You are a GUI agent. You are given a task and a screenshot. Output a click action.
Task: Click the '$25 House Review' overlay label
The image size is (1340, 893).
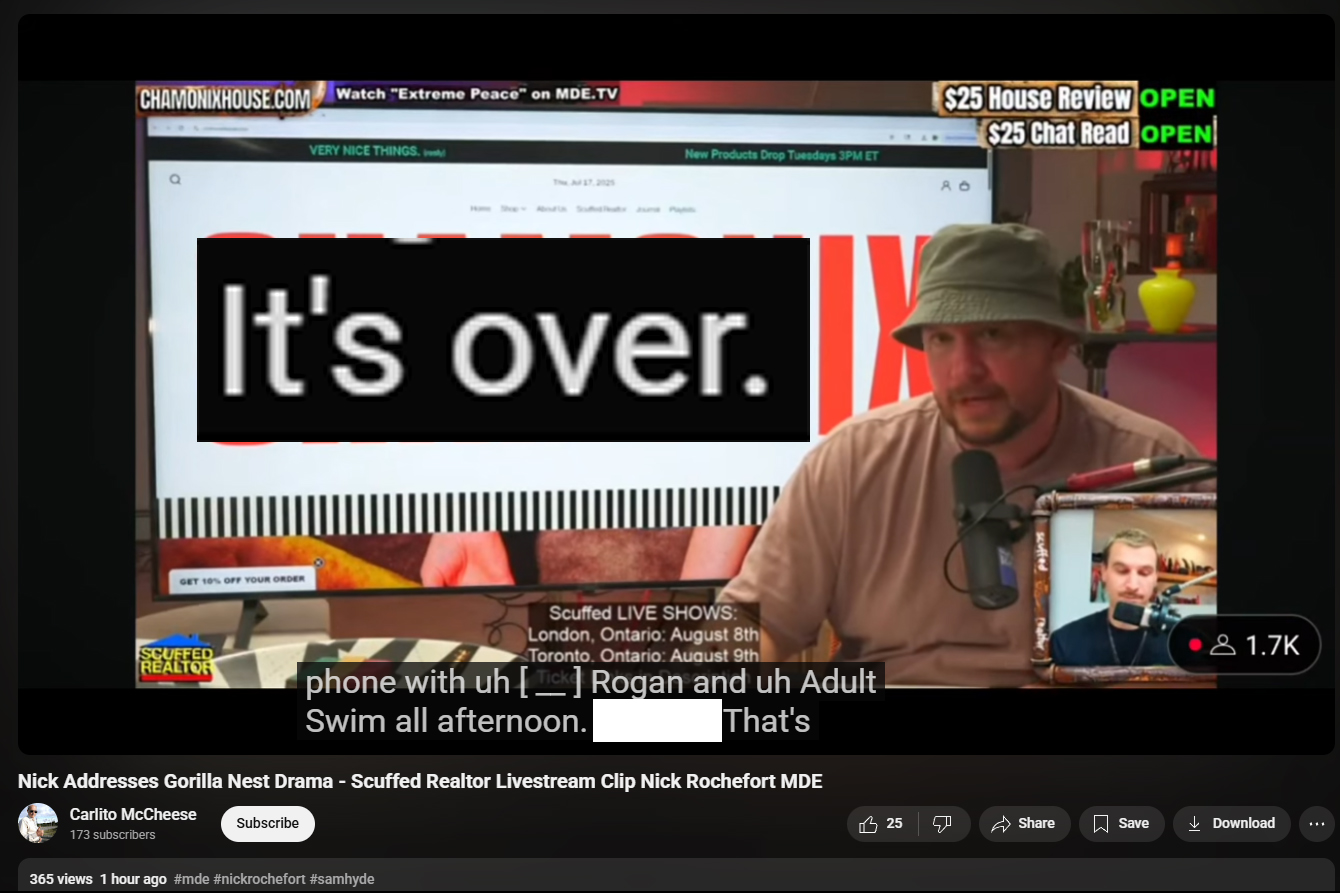pyautogui.click(x=1037, y=99)
